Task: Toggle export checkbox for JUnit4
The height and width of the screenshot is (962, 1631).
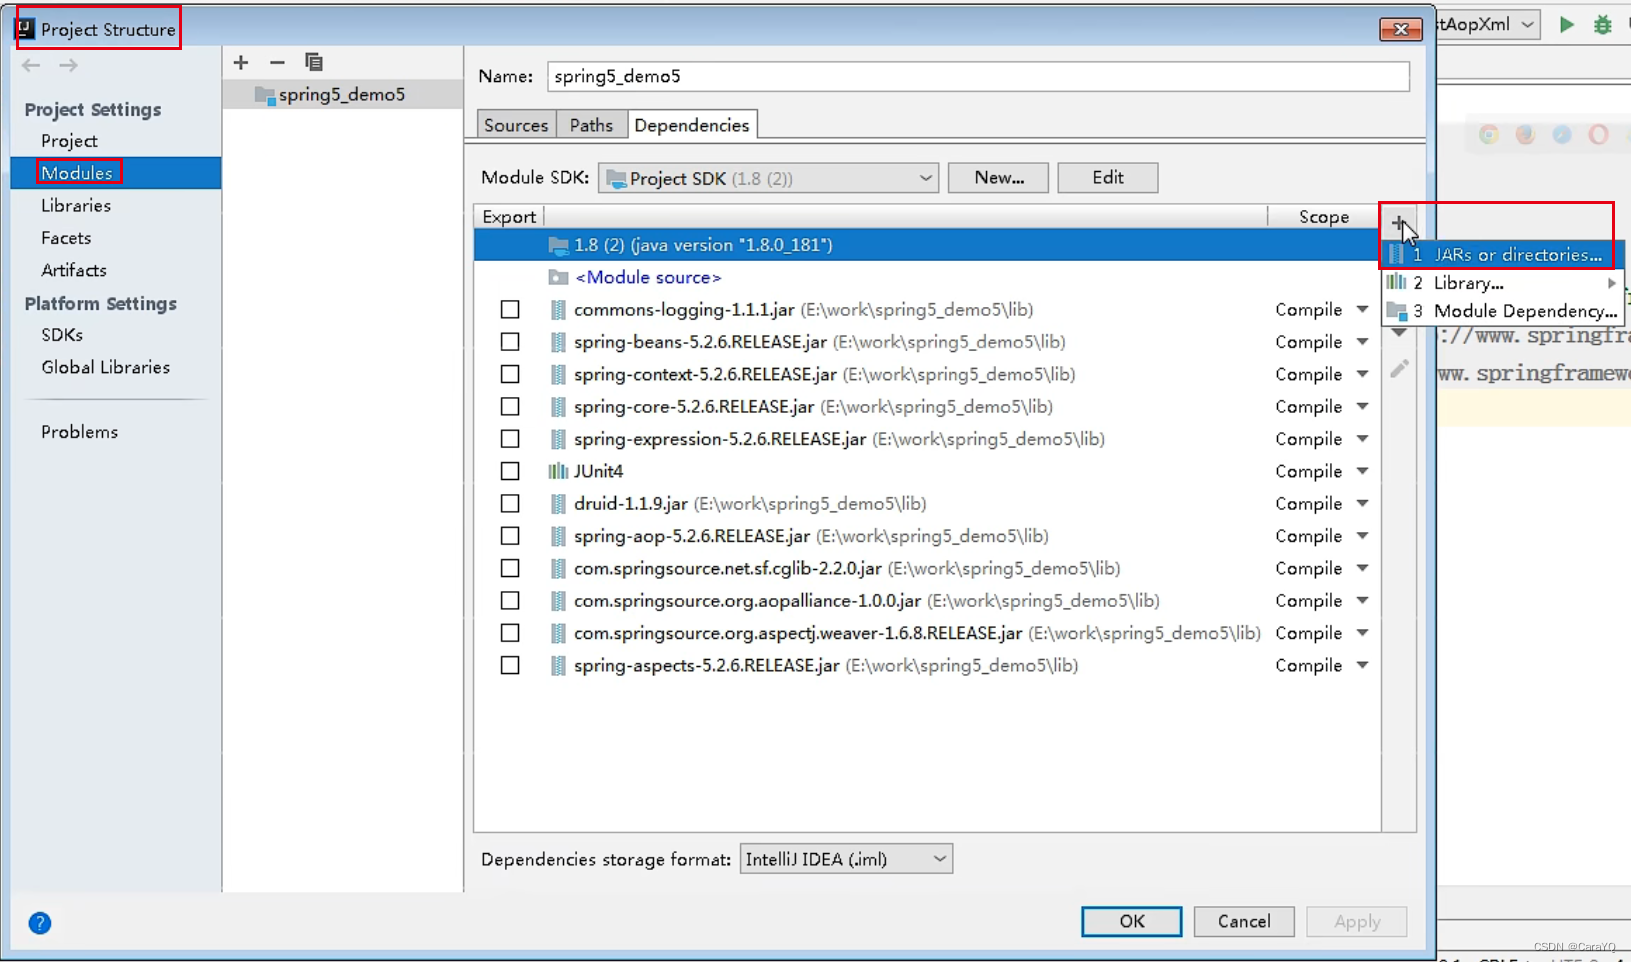Action: pos(510,471)
